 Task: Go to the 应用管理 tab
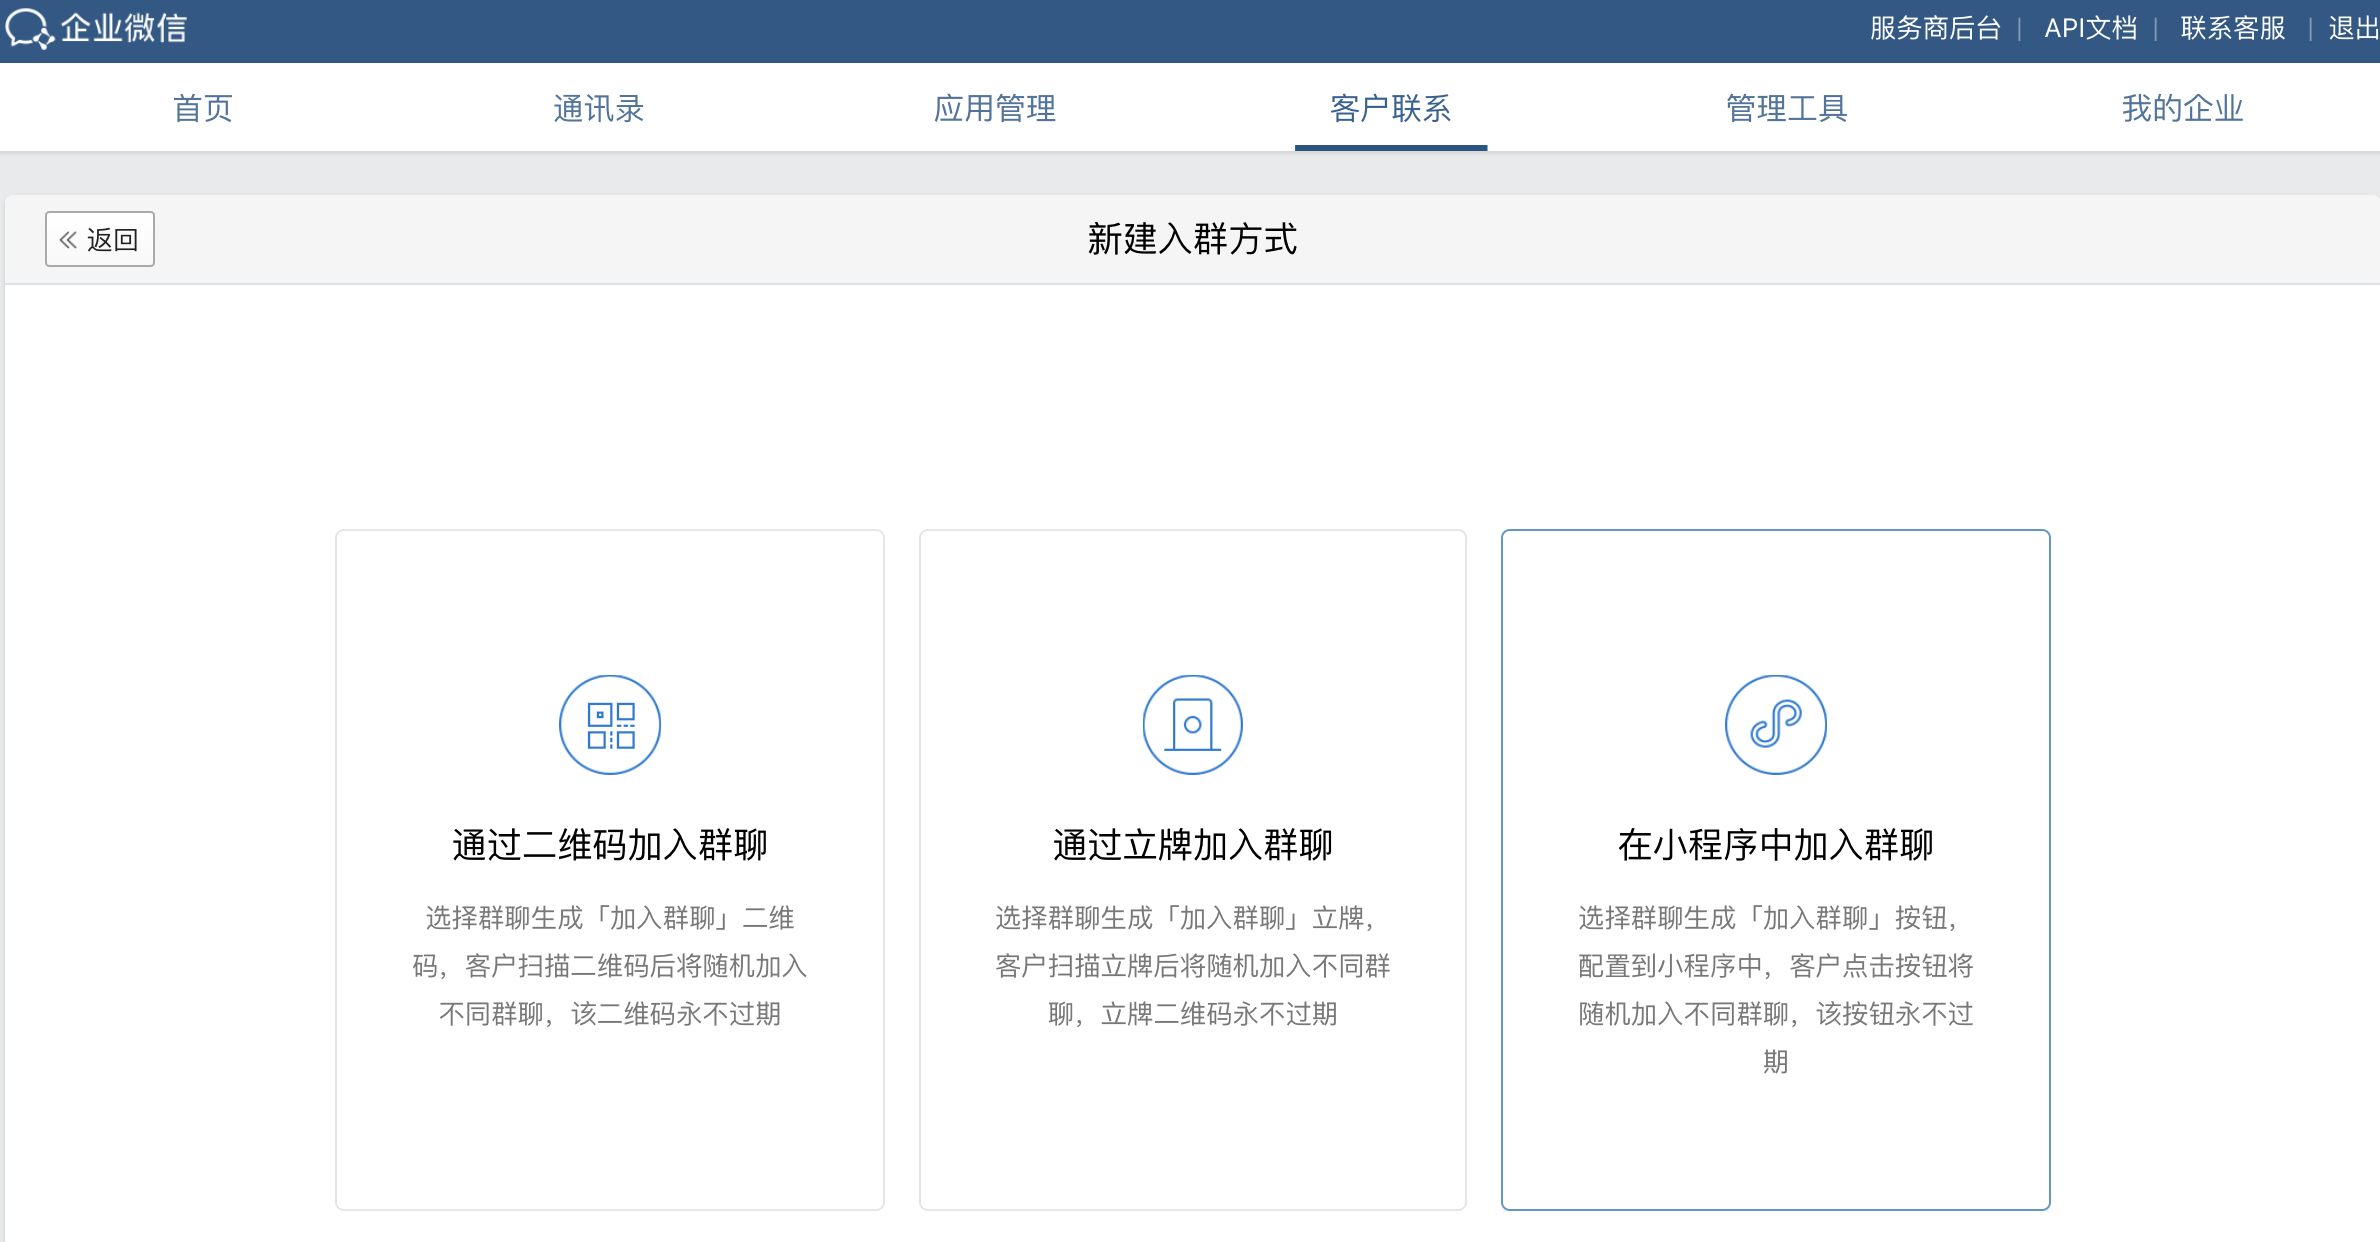coord(995,108)
